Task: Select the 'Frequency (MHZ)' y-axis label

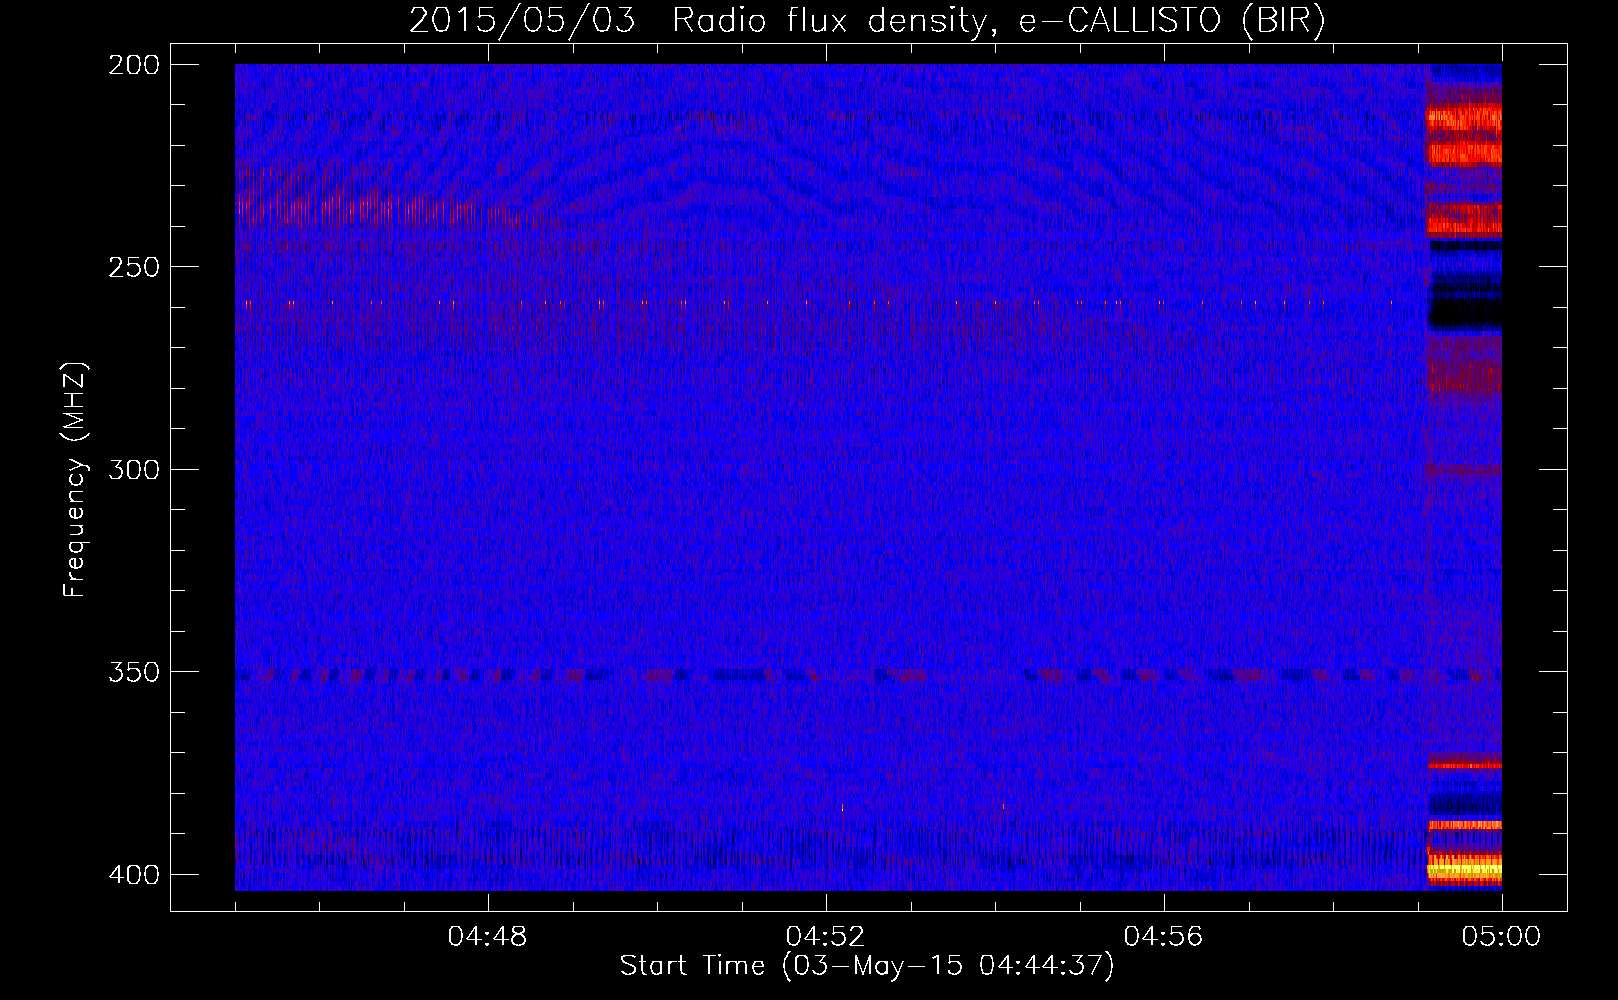Action: click(x=75, y=480)
